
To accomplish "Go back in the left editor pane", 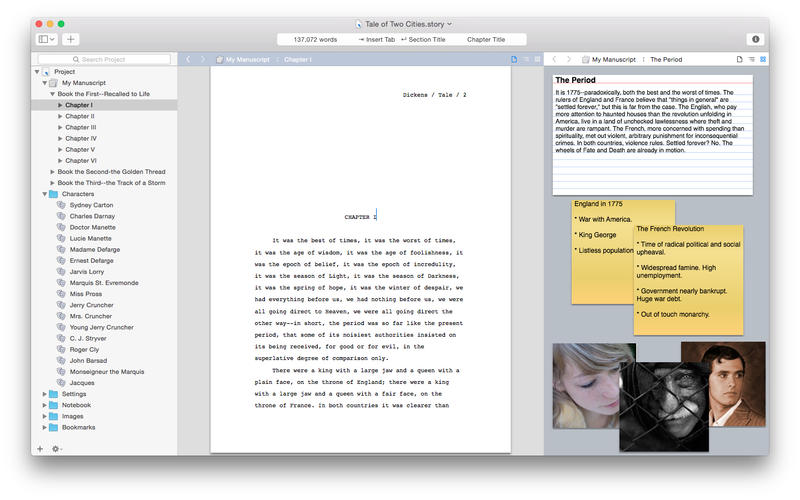I will pos(187,60).
